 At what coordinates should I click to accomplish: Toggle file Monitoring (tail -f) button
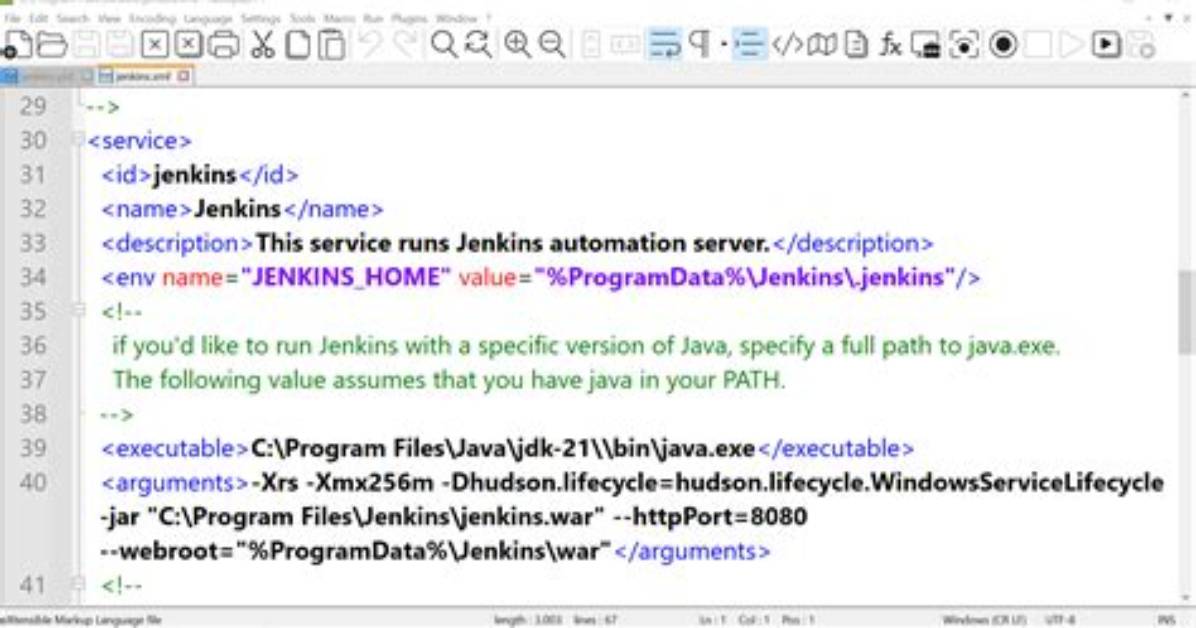point(964,45)
